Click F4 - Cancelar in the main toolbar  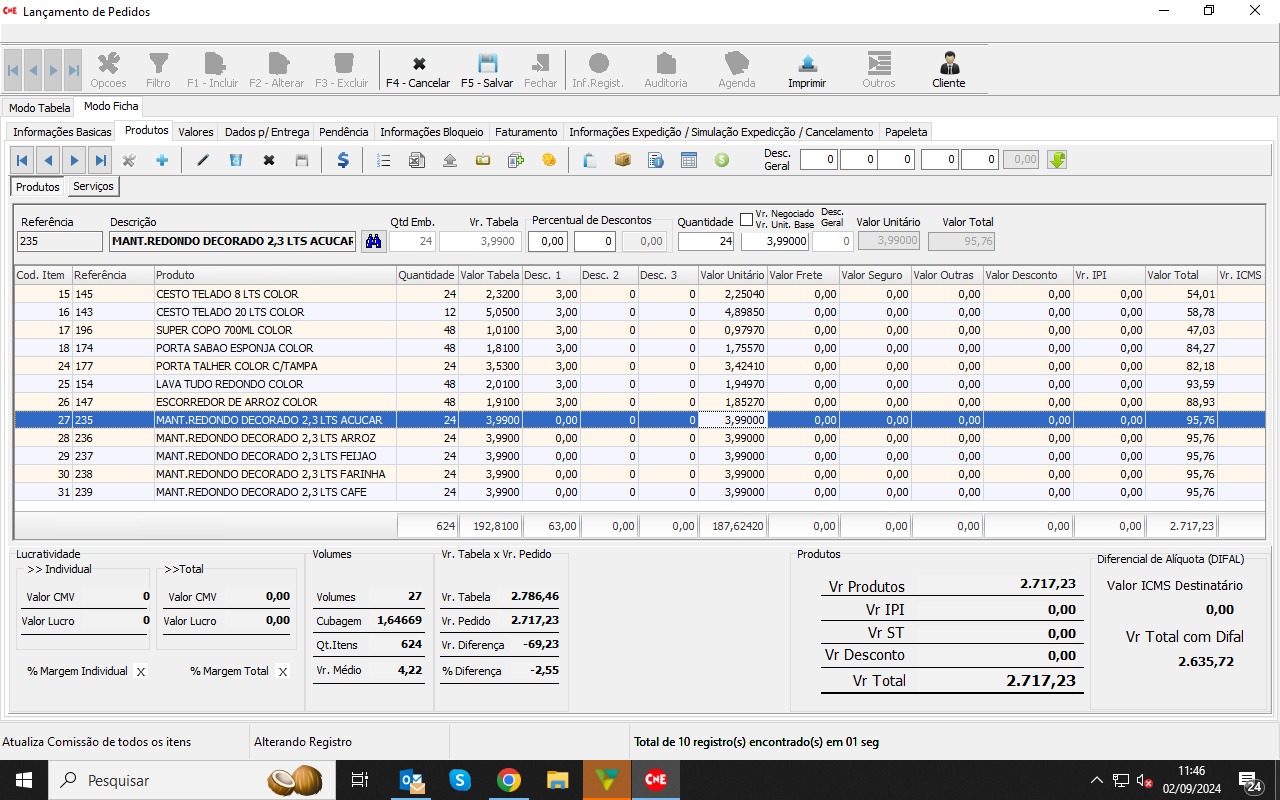[x=418, y=70]
